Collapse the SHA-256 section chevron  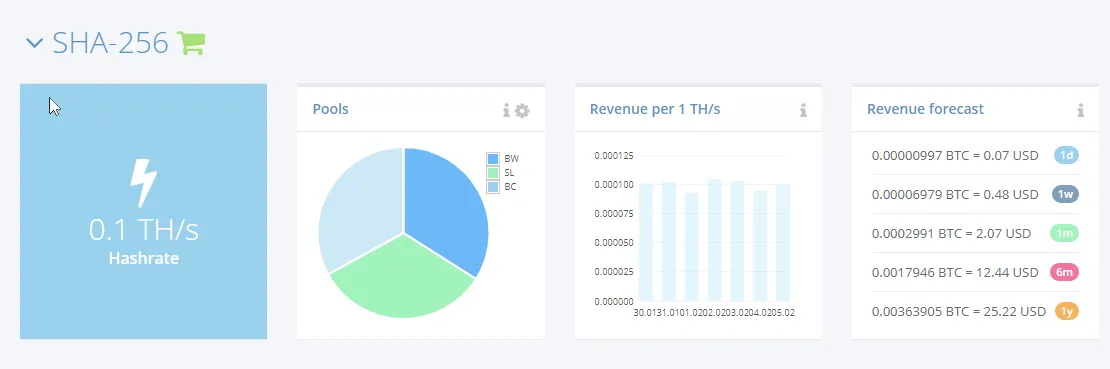35,44
